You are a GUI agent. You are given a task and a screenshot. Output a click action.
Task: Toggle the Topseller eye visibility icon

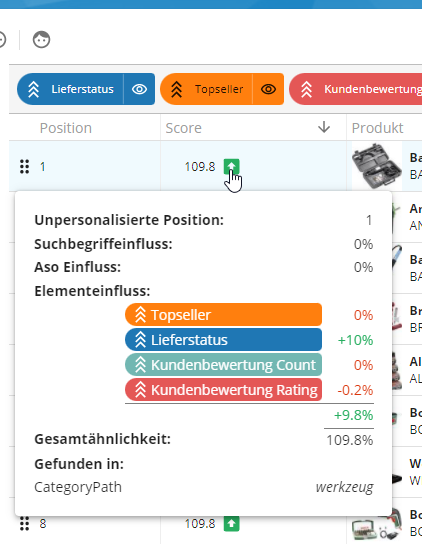(x=269, y=89)
